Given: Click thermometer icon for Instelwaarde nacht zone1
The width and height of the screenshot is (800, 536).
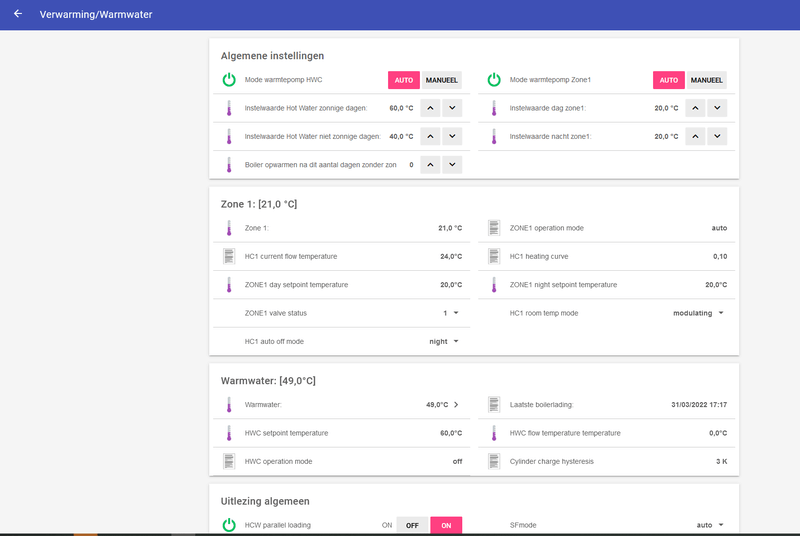Looking at the screenshot, I should coord(494,137).
